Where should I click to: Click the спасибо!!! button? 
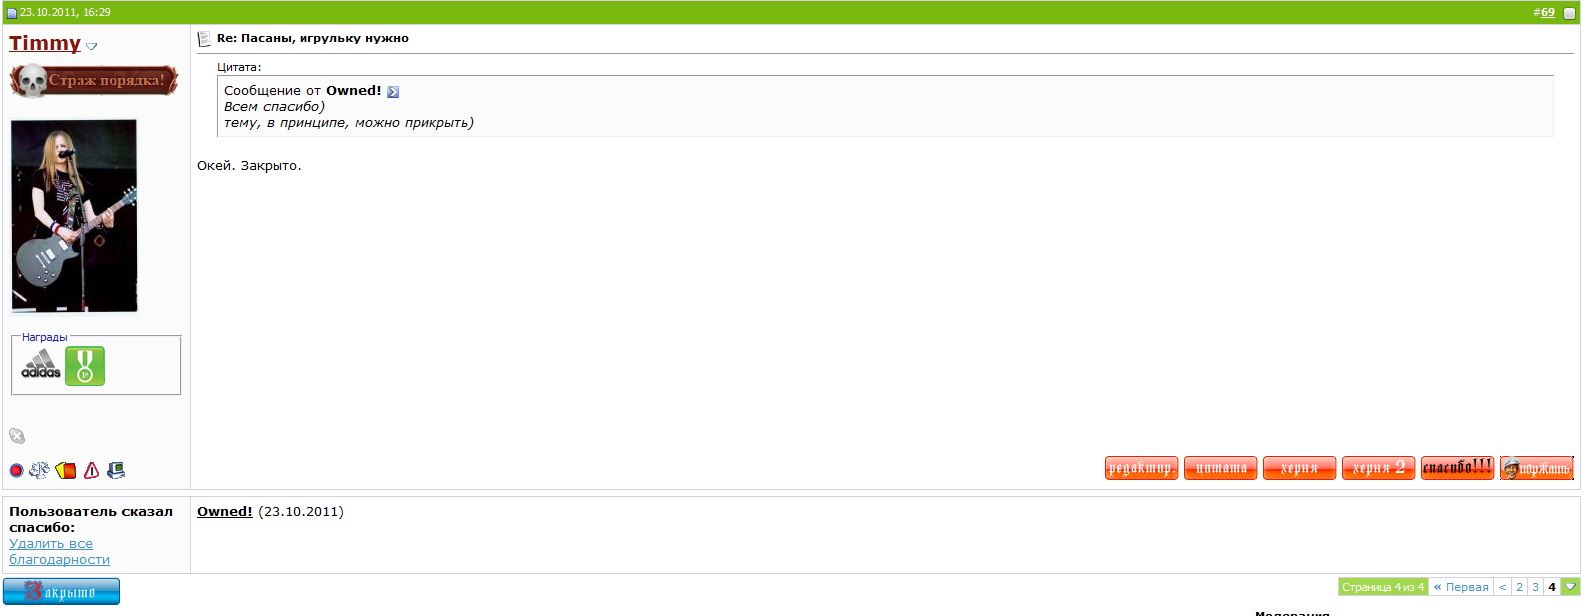click(x=1457, y=468)
